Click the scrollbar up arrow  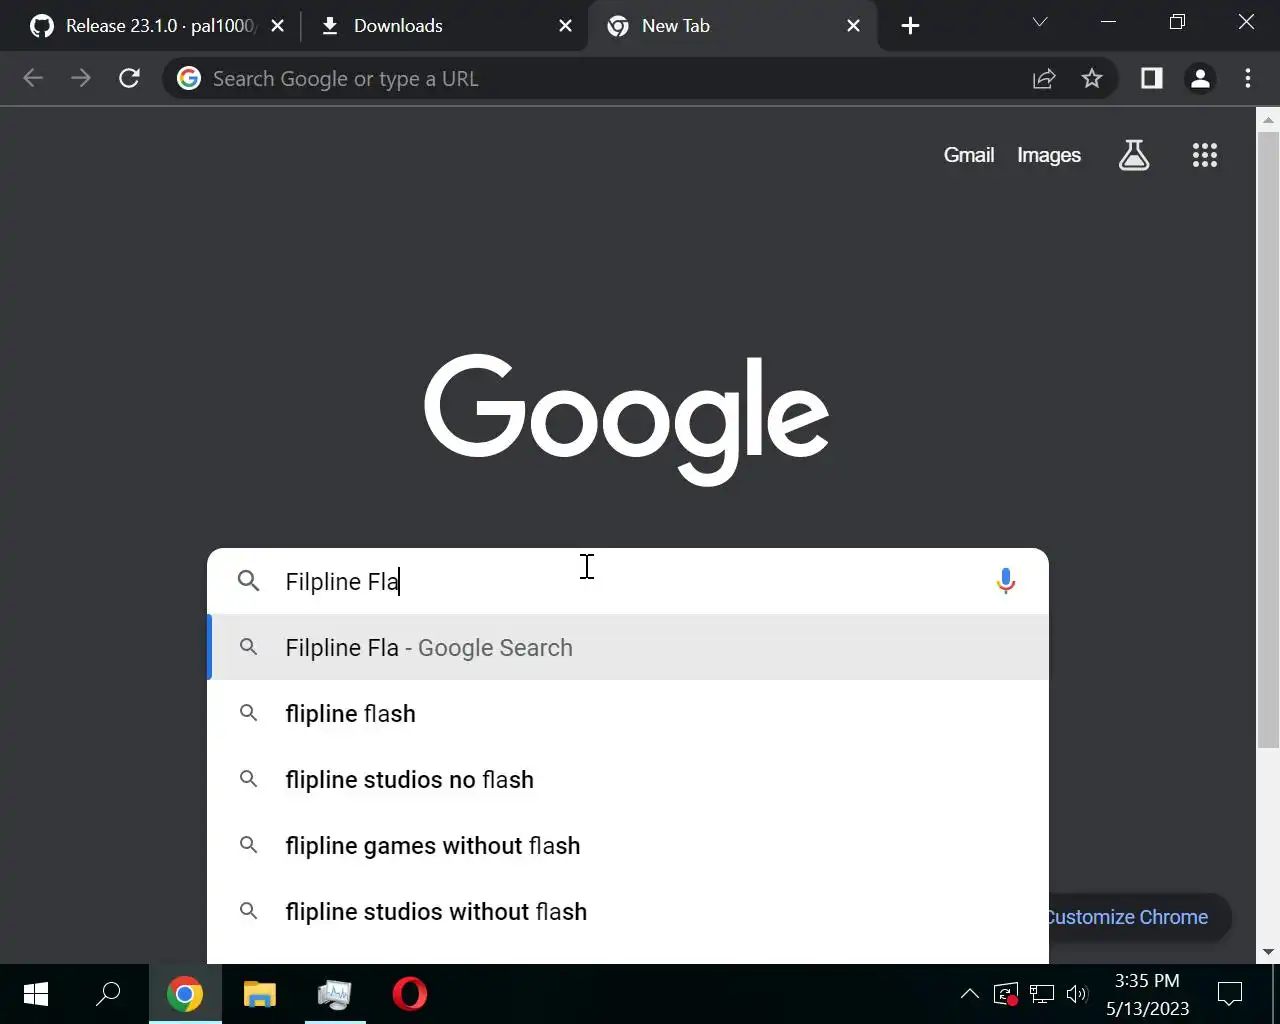pos(1268,119)
